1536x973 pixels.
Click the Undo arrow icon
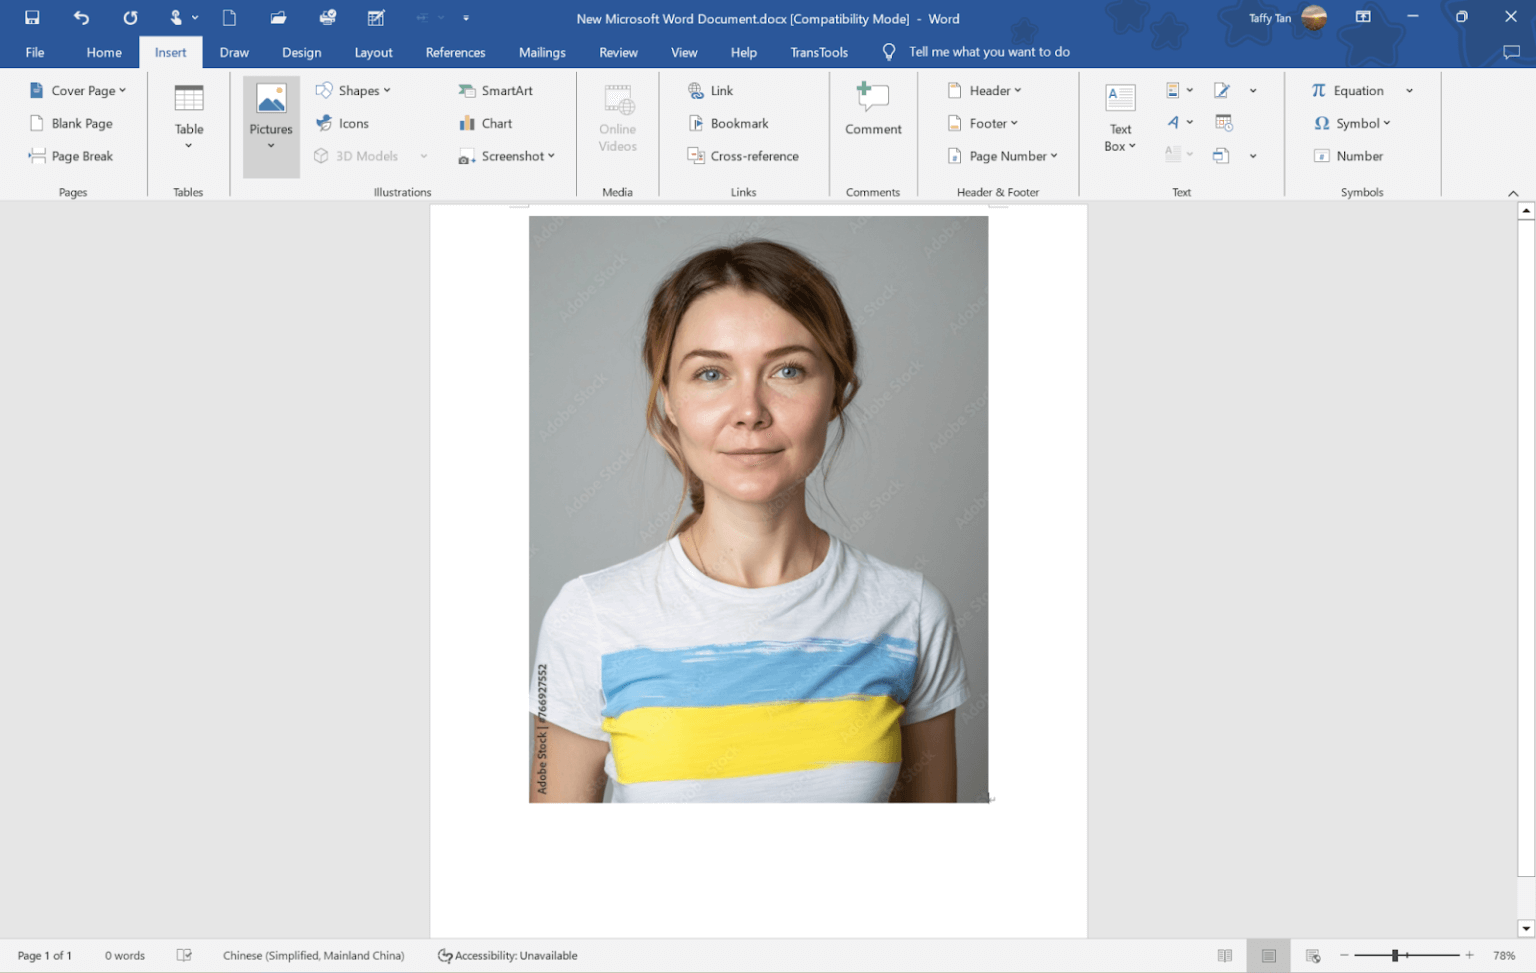81,18
